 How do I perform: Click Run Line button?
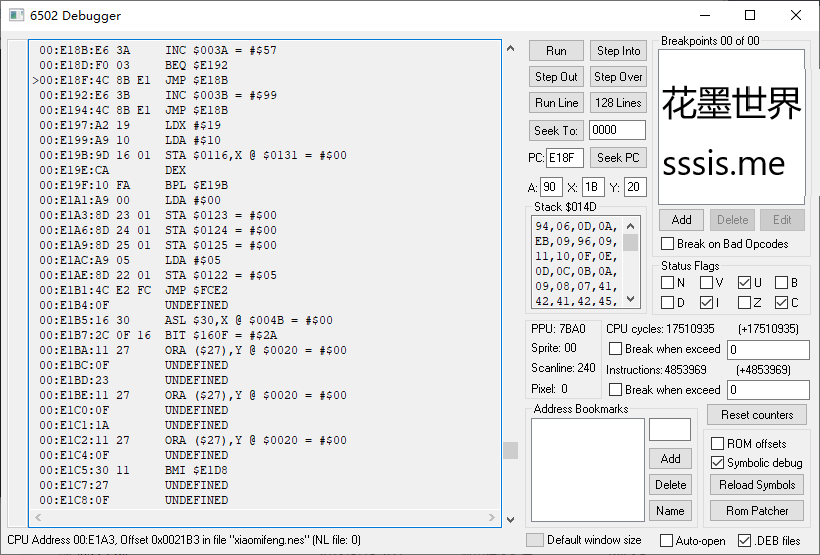pos(556,103)
